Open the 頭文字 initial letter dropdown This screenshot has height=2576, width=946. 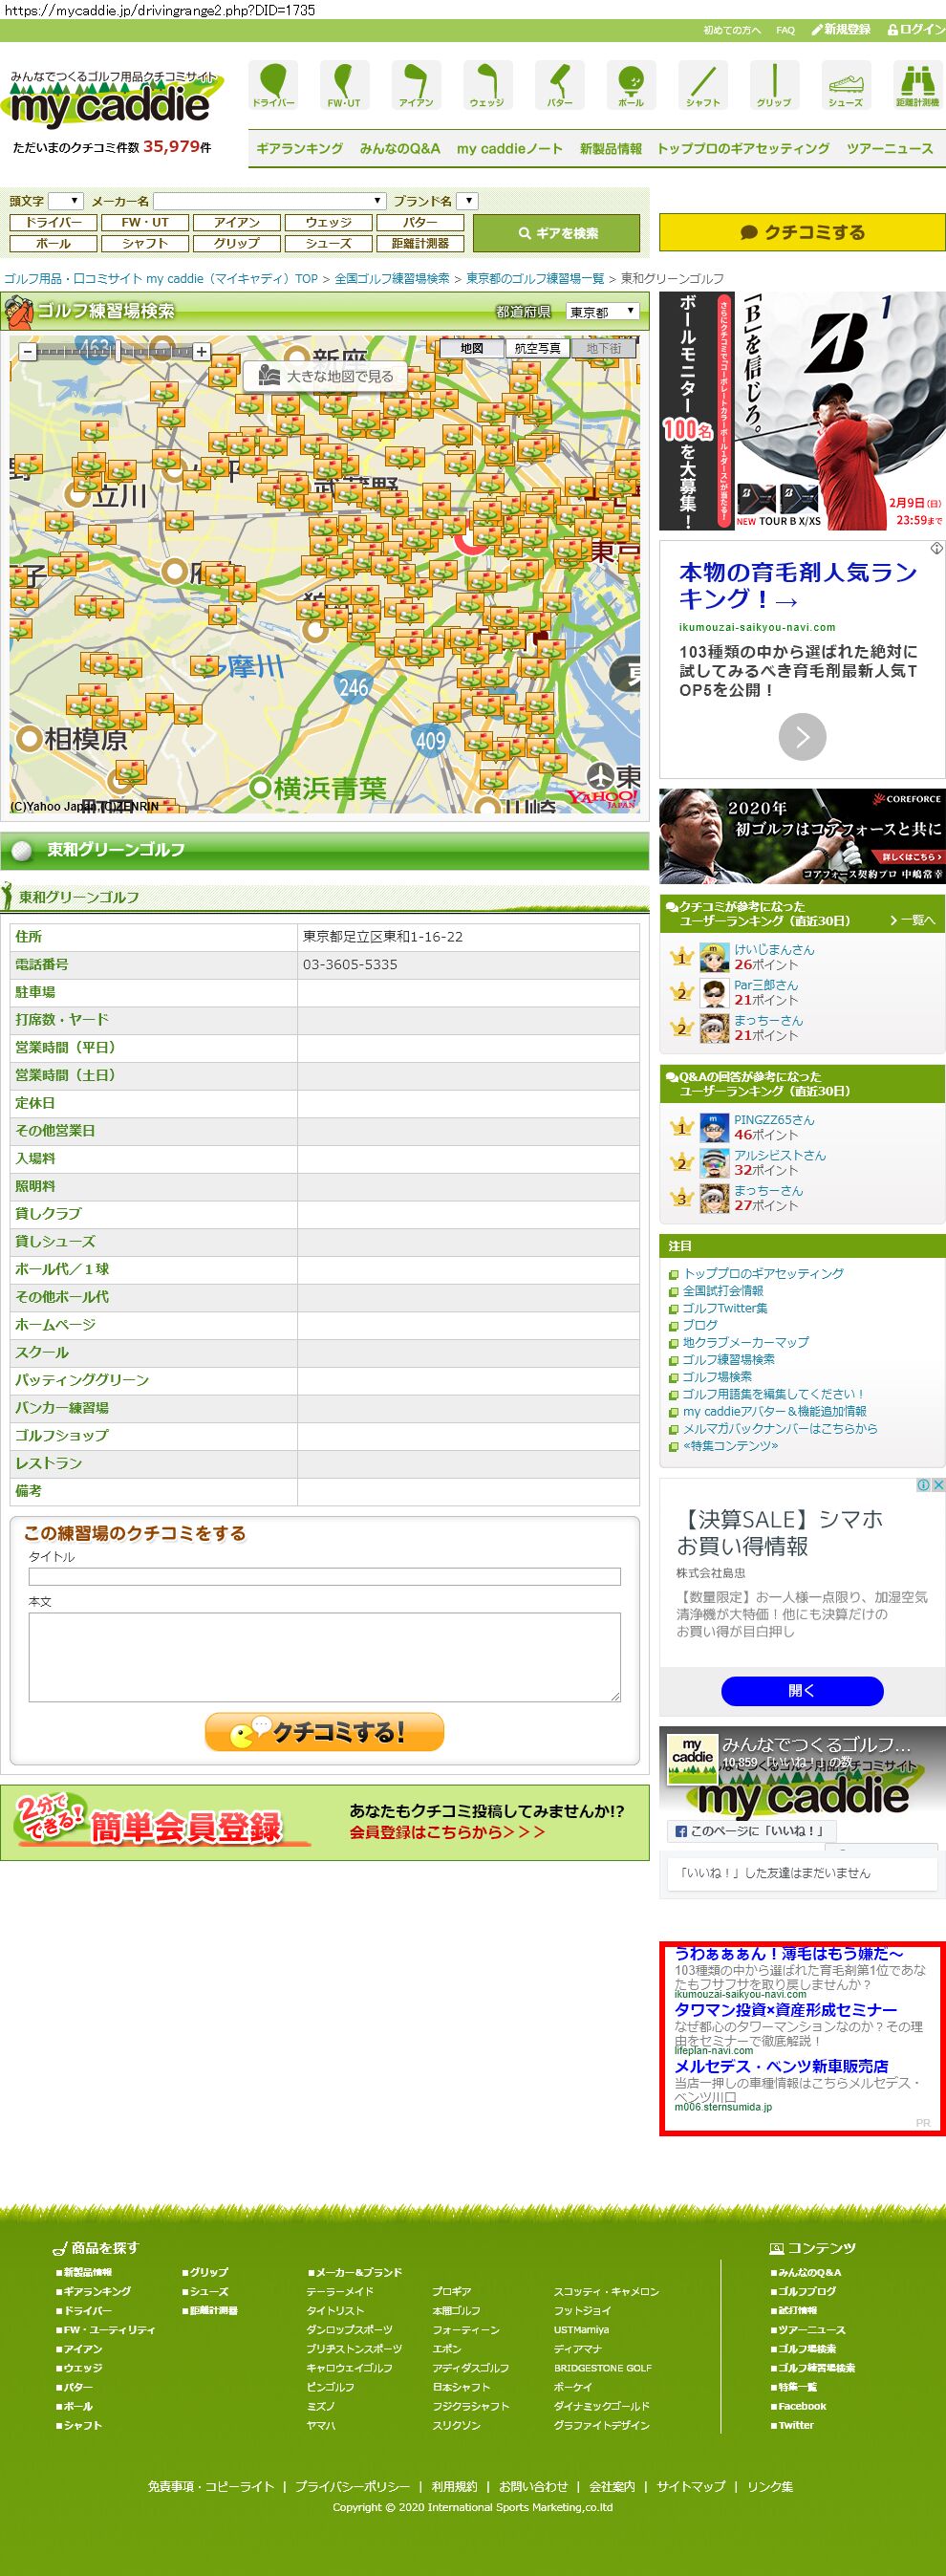click(66, 201)
